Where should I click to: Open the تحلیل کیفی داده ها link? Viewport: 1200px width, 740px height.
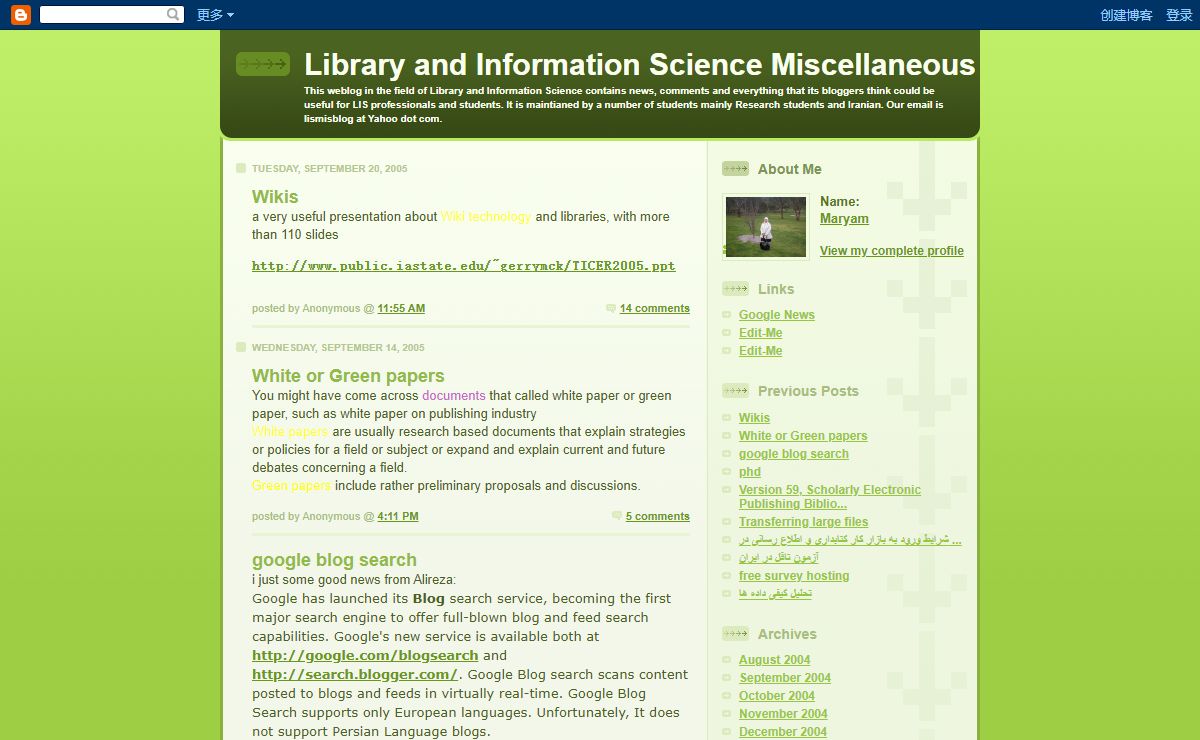click(775, 594)
